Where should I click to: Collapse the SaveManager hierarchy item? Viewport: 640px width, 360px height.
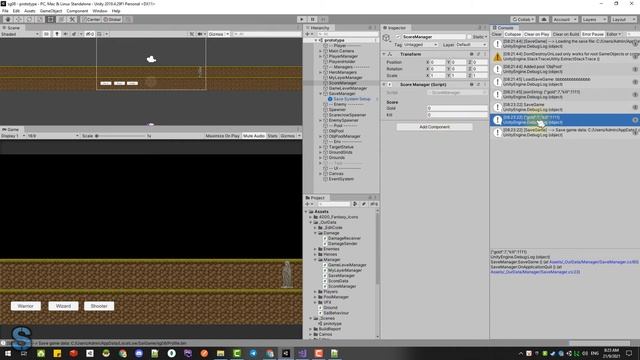(x=321, y=93)
